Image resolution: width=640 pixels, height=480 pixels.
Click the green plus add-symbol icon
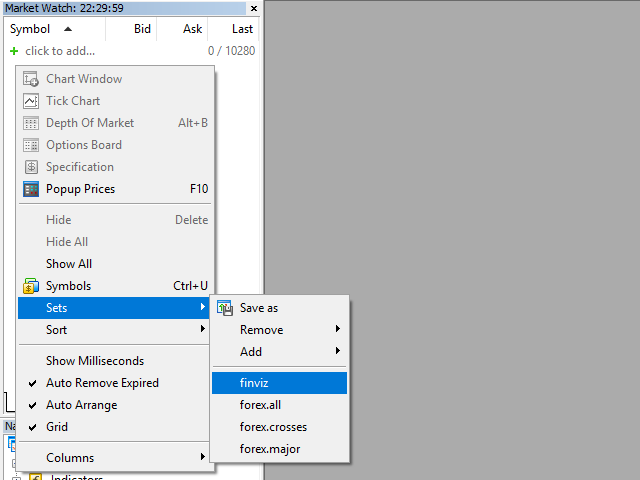click(x=14, y=51)
